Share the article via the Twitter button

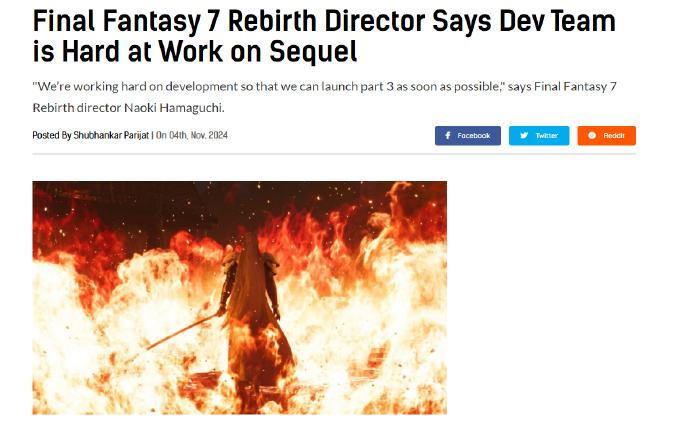point(539,136)
